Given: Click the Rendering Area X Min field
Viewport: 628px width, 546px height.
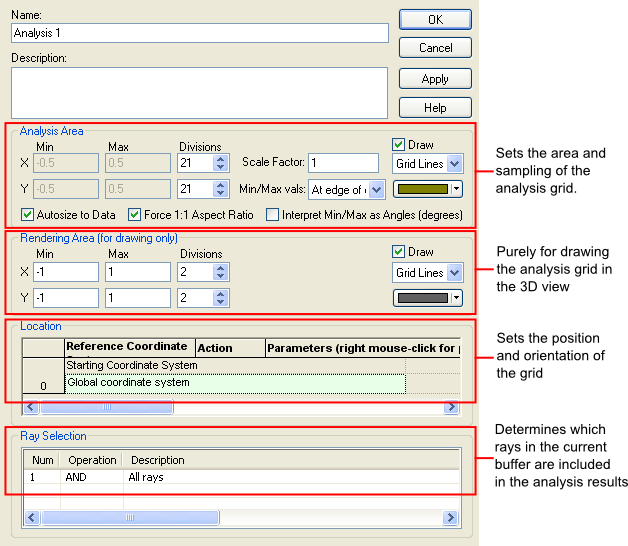Looking at the screenshot, I should pyautogui.click(x=65, y=272).
